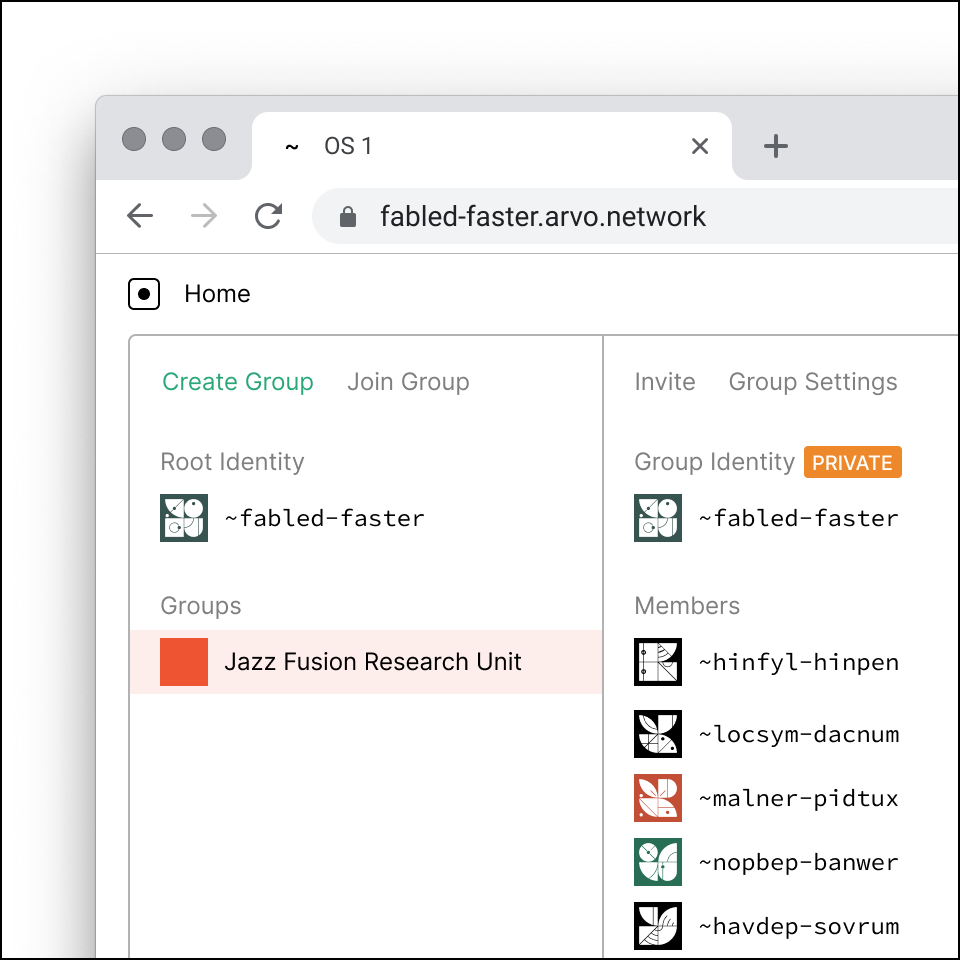Select member ~malner-pidtux

tap(798, 798)
